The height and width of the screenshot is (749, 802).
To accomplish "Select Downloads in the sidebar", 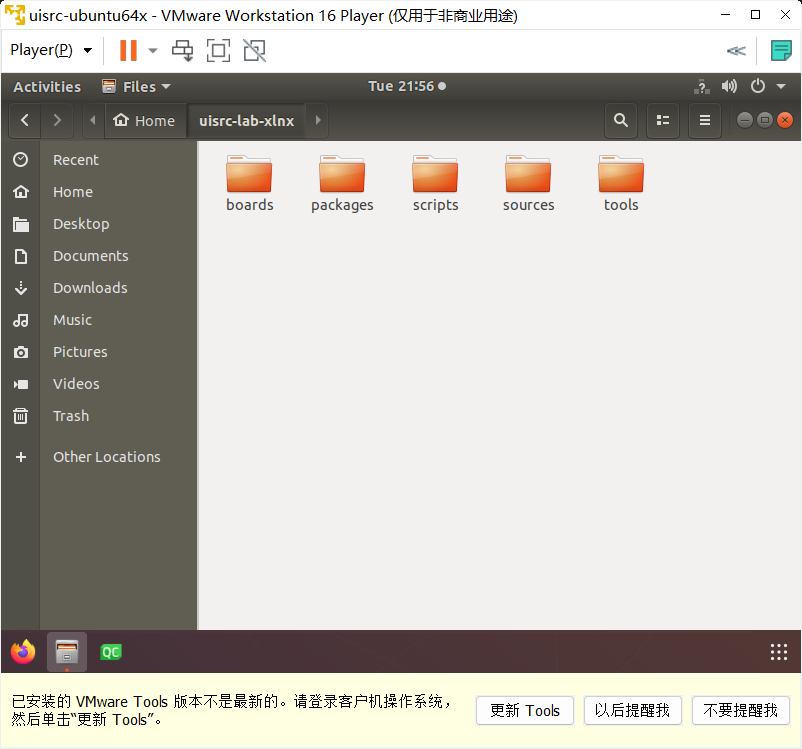I will 90,288.
